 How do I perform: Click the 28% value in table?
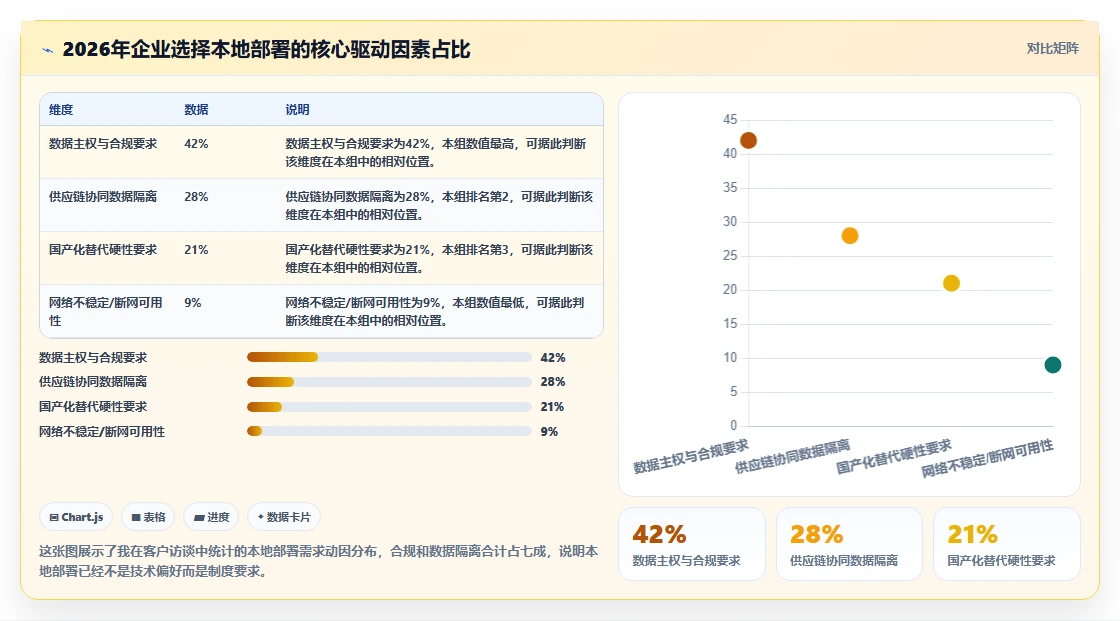(196, 197)
